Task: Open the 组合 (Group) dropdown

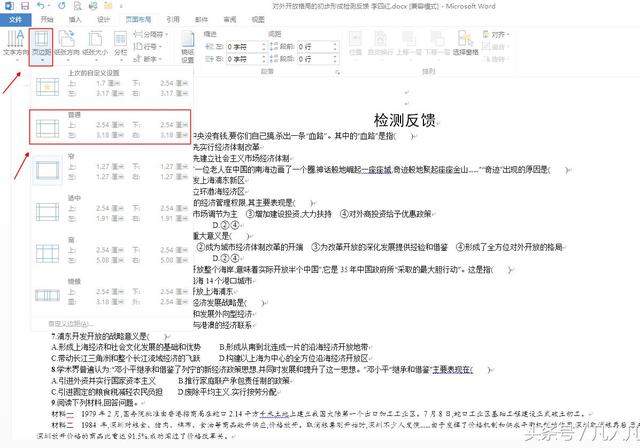Action: tap(494, 47)
